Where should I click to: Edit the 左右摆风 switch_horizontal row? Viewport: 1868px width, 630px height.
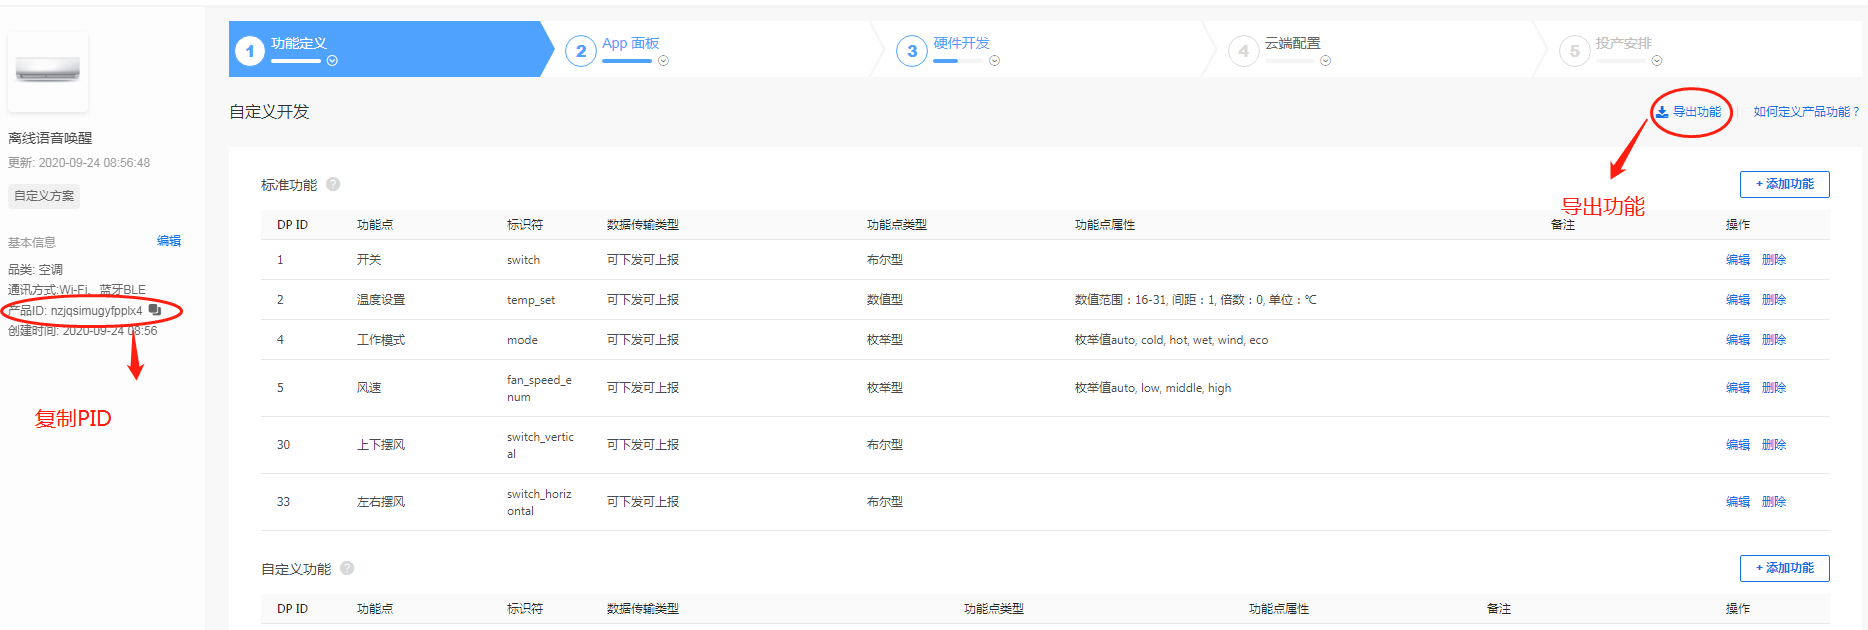[x=1738, y=502]
